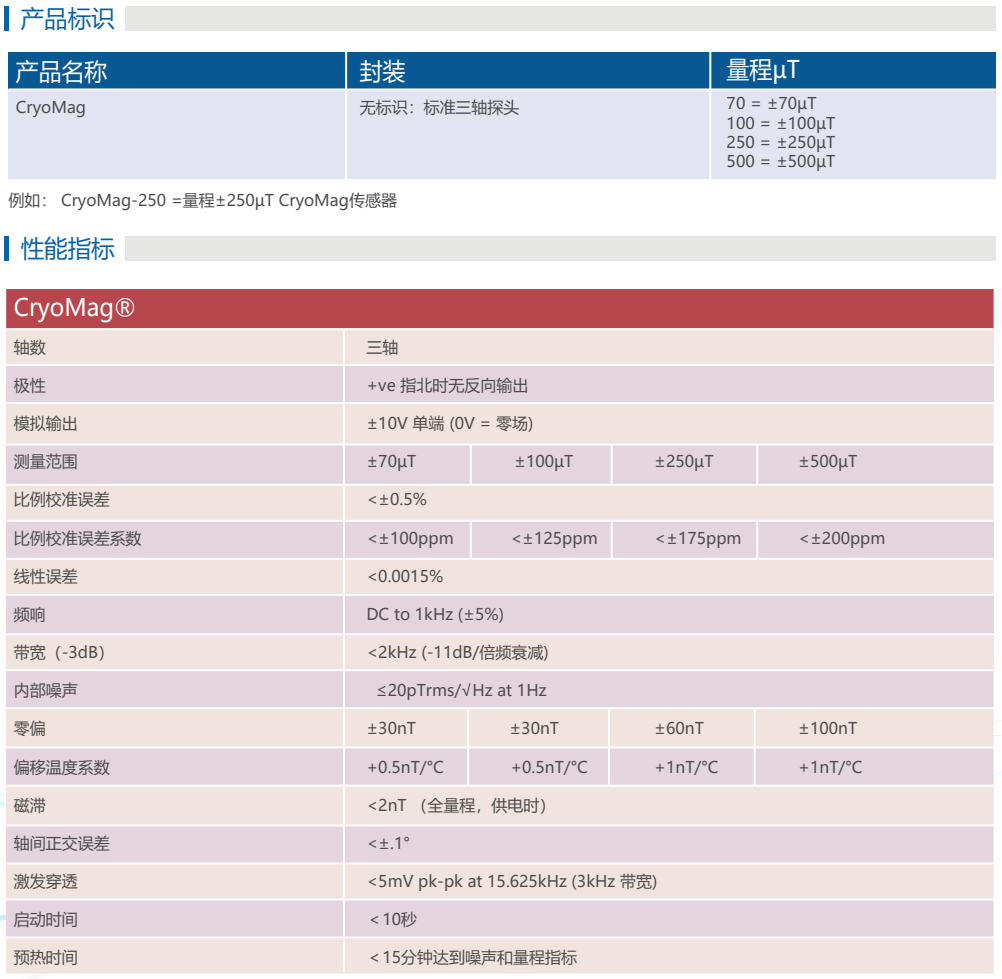Viewport: 1002px width, 979px height.
Task: Click the <2nT （全量程，供电时) value
Action: tap(456, 806)
